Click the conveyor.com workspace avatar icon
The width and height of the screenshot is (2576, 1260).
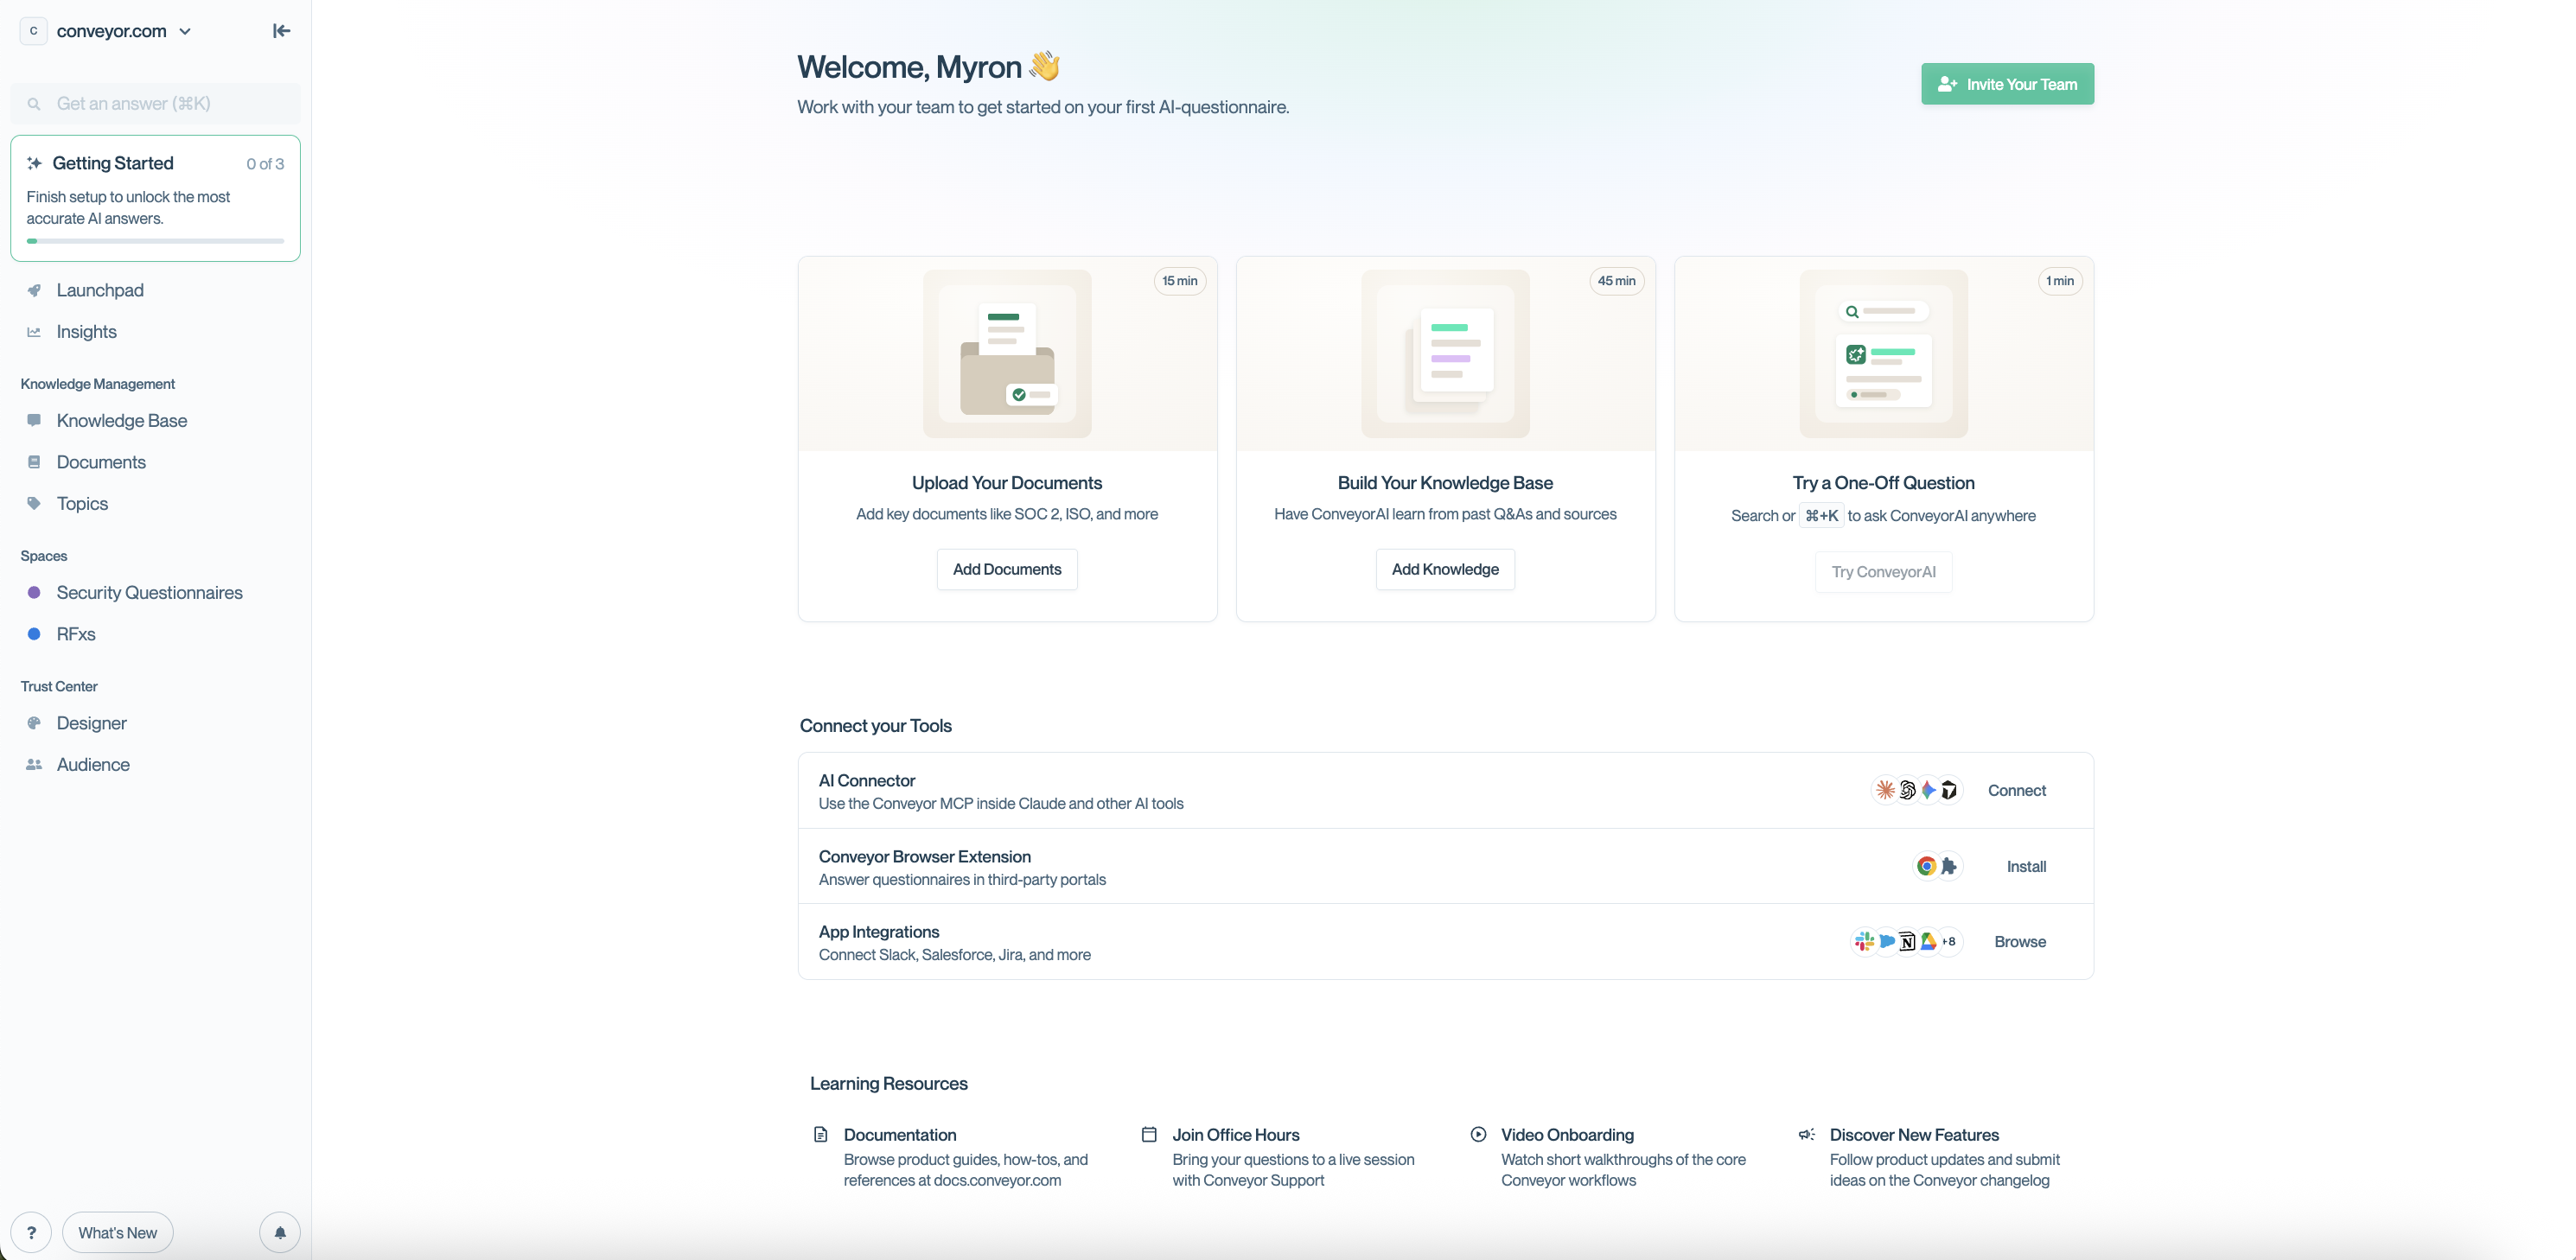click(x=33, y=31)
